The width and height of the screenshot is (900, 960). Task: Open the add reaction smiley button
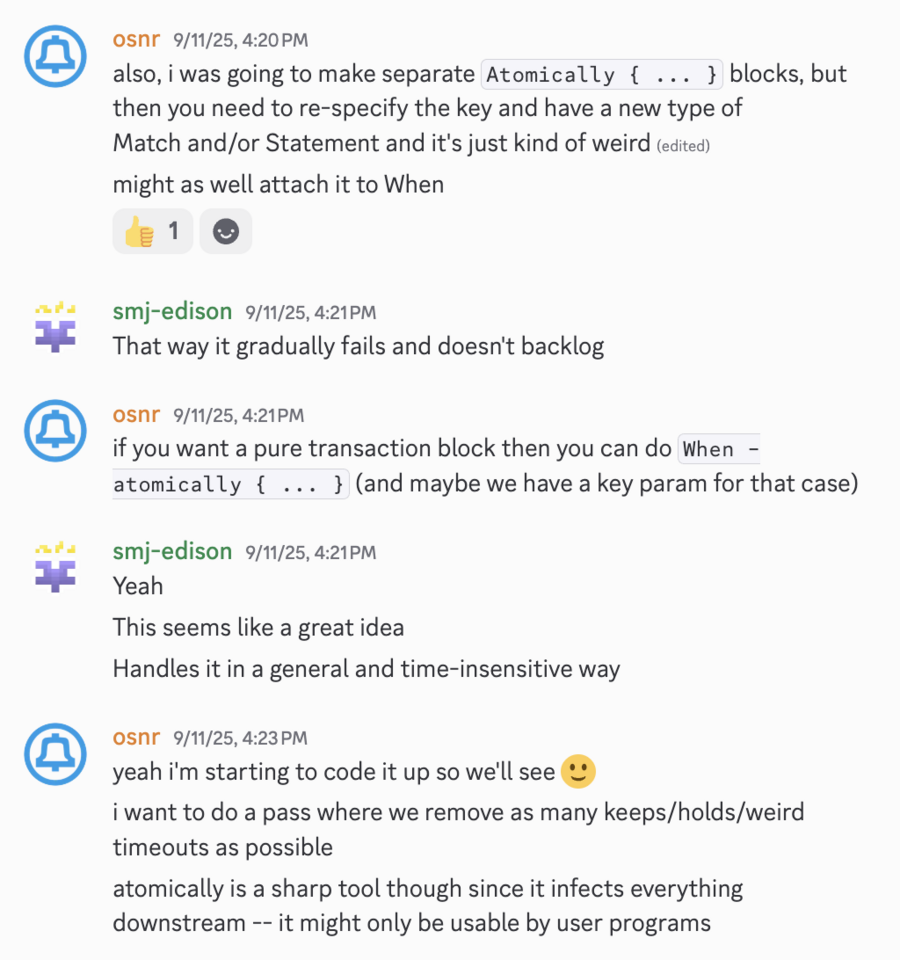tap(226, 232)
